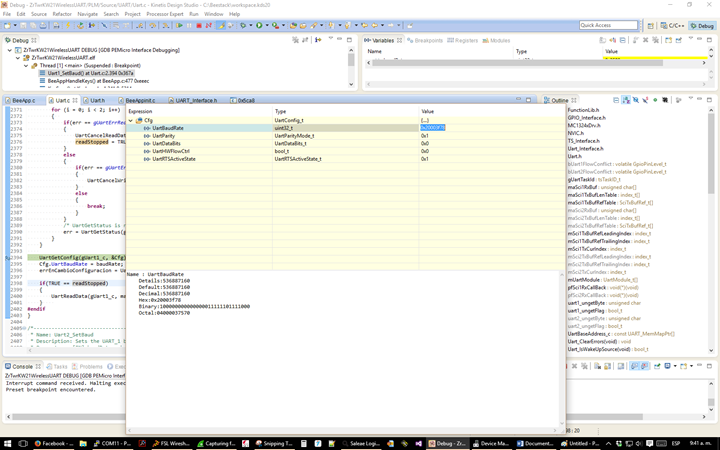Open dropdown arrow next to New icon

tap(15, 26)
